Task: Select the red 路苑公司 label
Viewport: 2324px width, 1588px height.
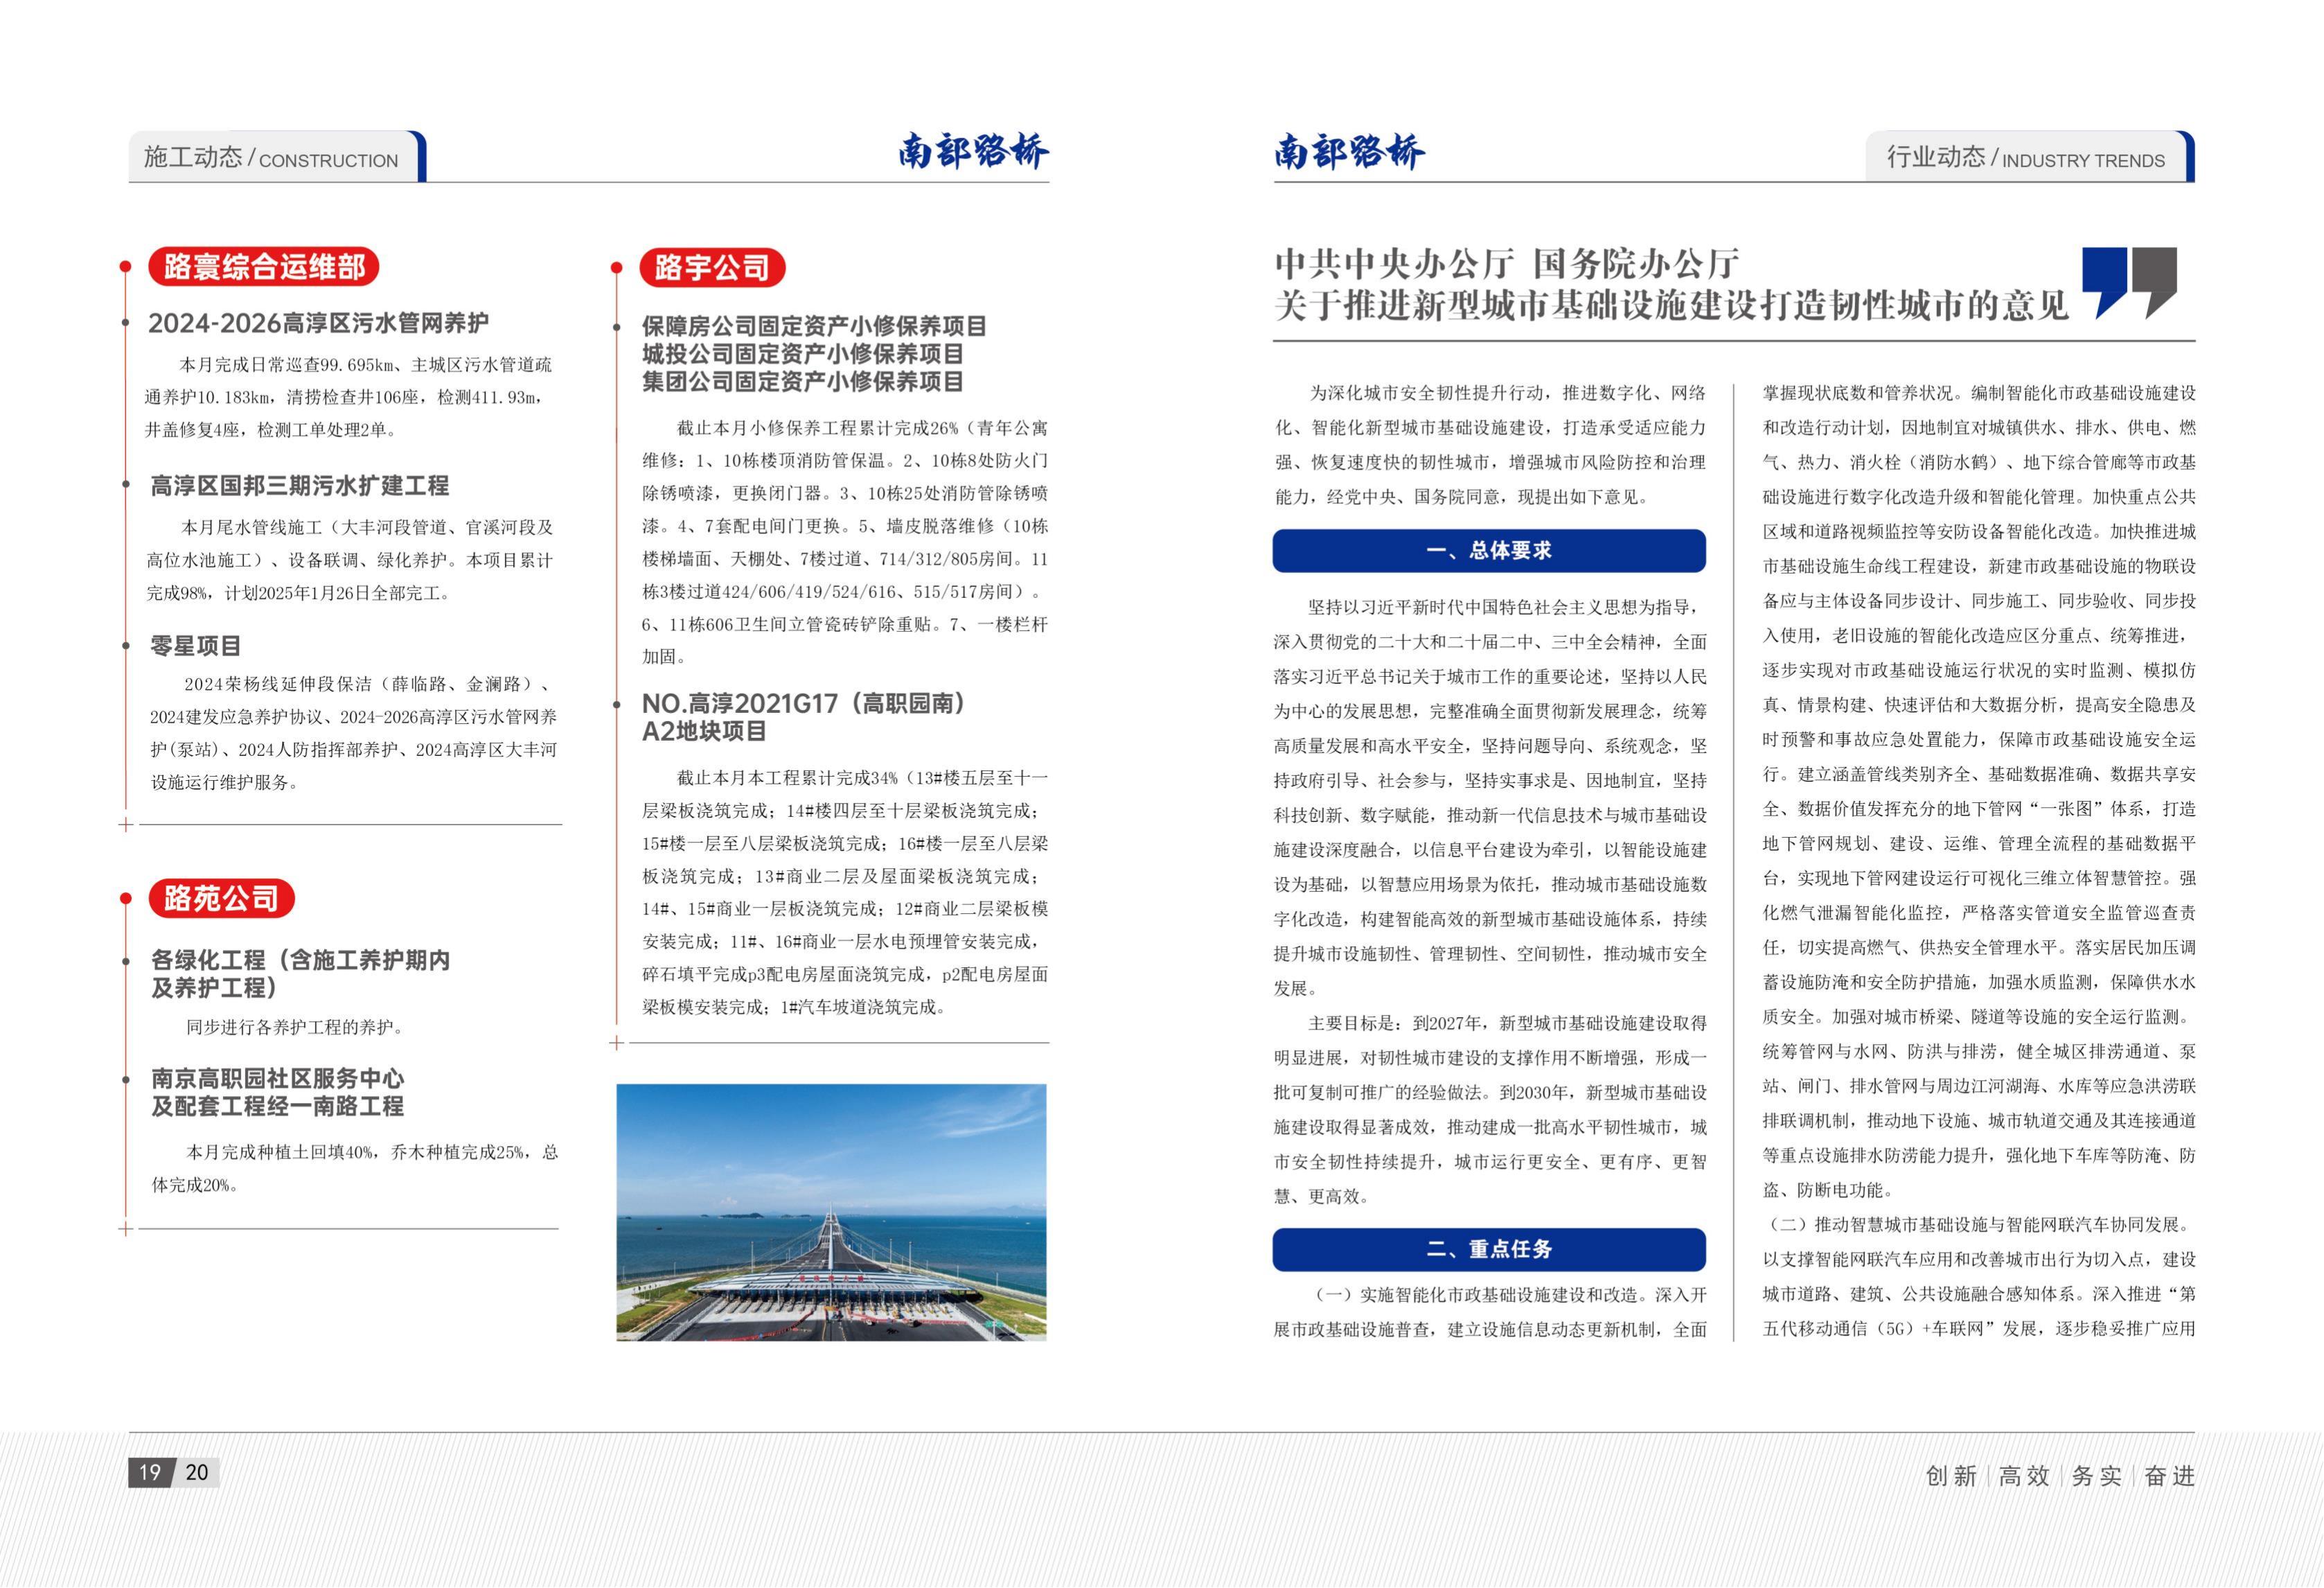Action: click(x=222, y=898)
